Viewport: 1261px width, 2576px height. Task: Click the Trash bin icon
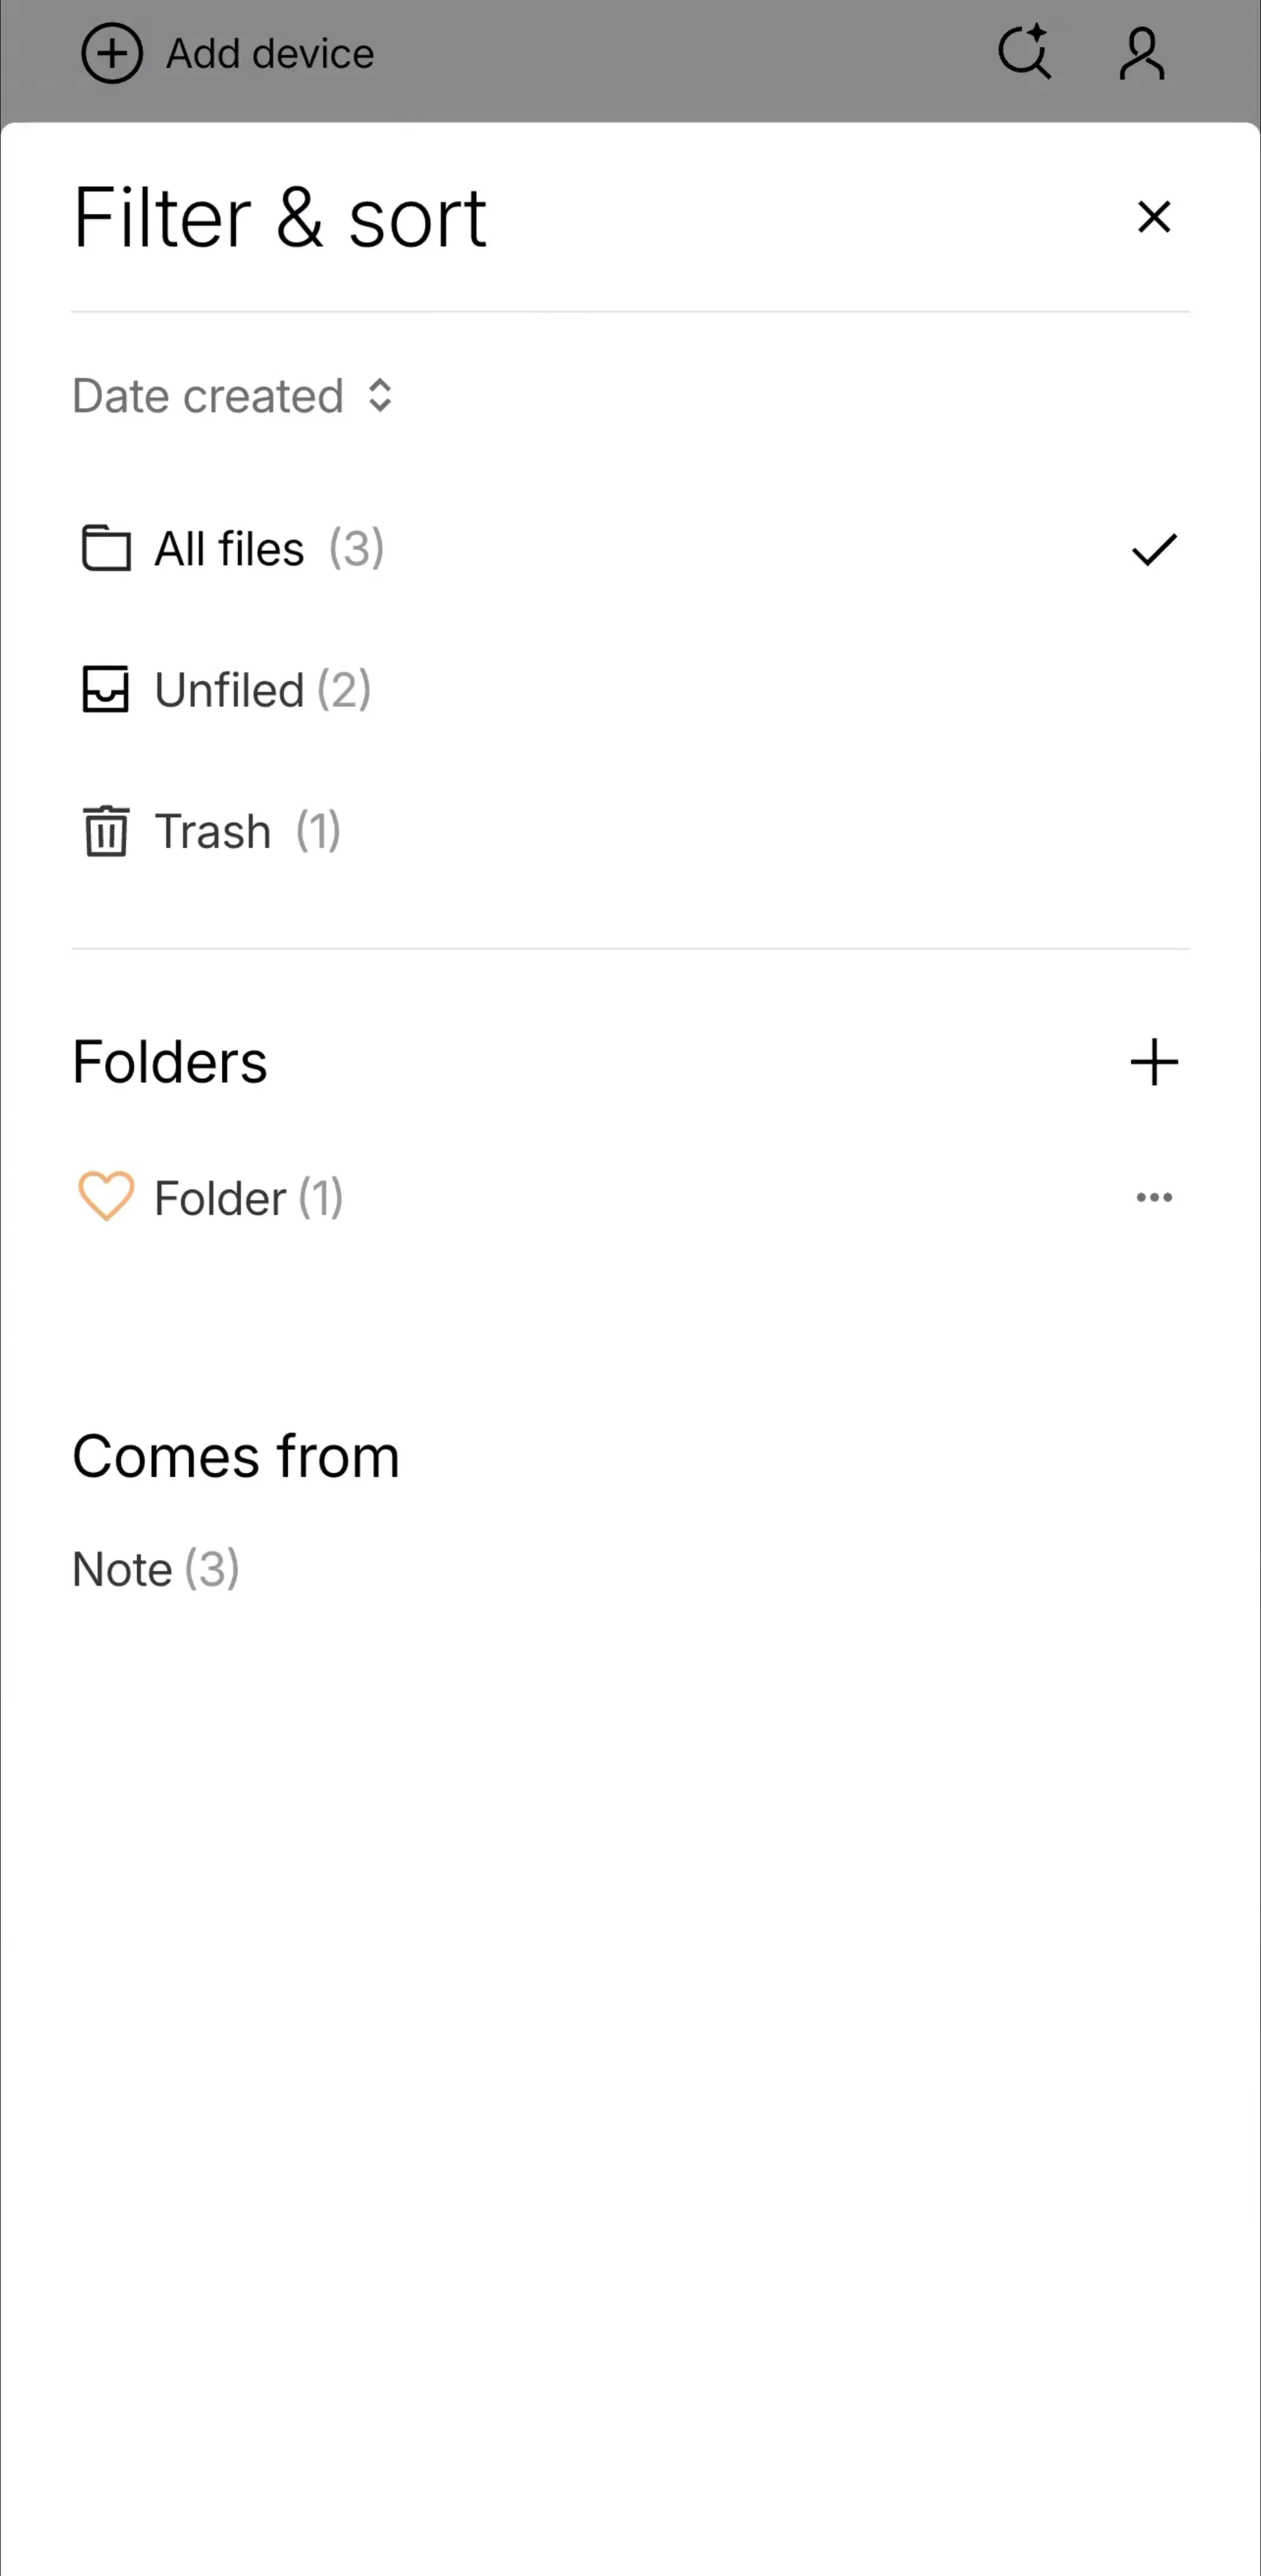coord(105,831)
